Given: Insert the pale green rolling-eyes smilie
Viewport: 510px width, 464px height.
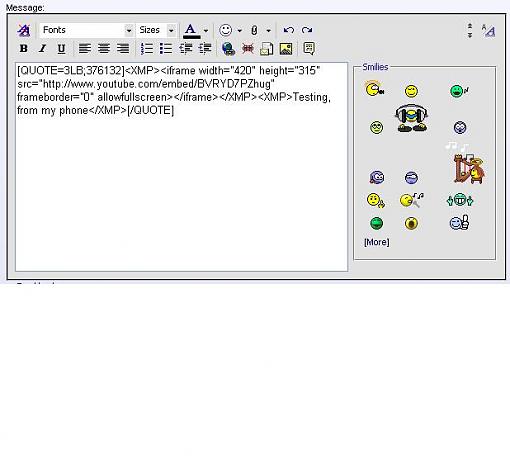Looking at the screenshot, I should (377, 127).
